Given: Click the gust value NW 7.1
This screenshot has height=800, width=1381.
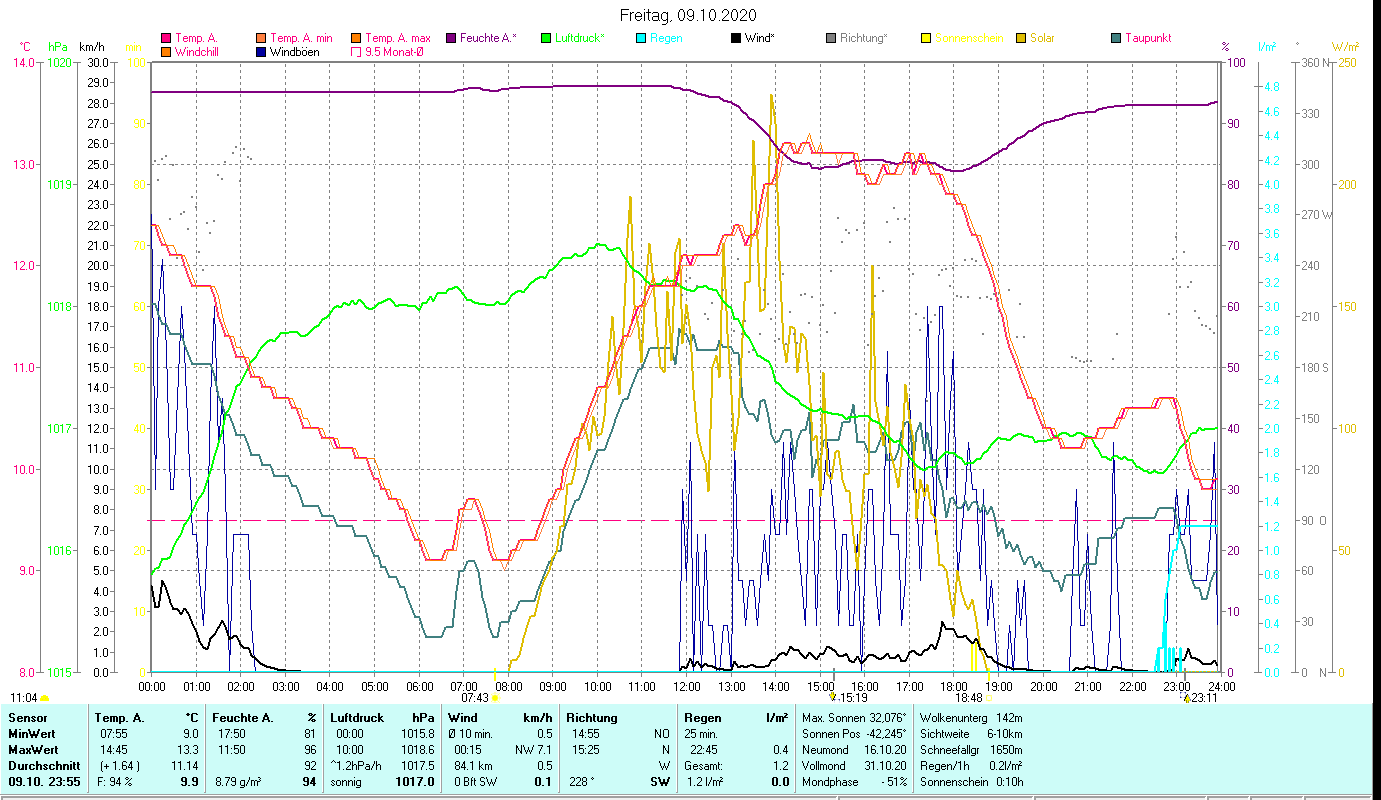Looking at the screenshot, I should click(x=534, y=750).
